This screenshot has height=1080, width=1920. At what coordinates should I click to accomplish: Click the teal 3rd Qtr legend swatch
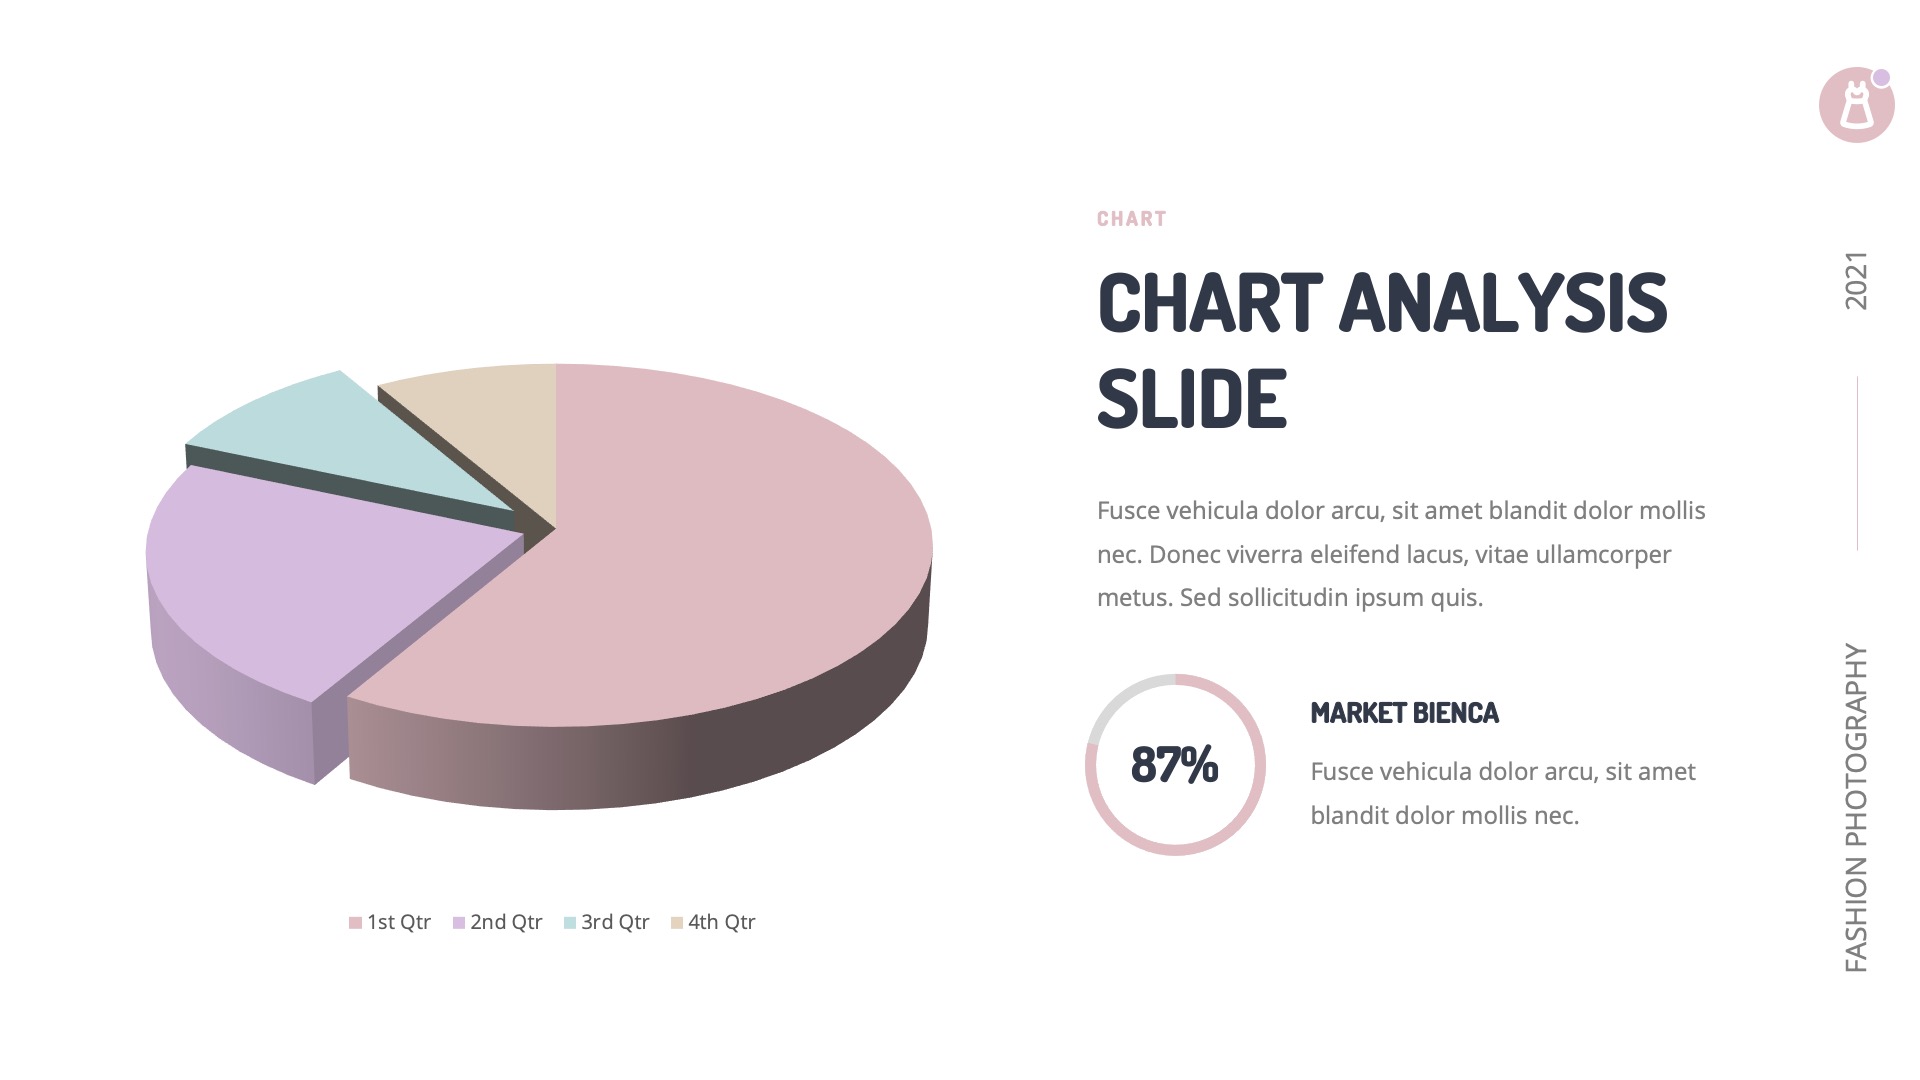point(570,923)
